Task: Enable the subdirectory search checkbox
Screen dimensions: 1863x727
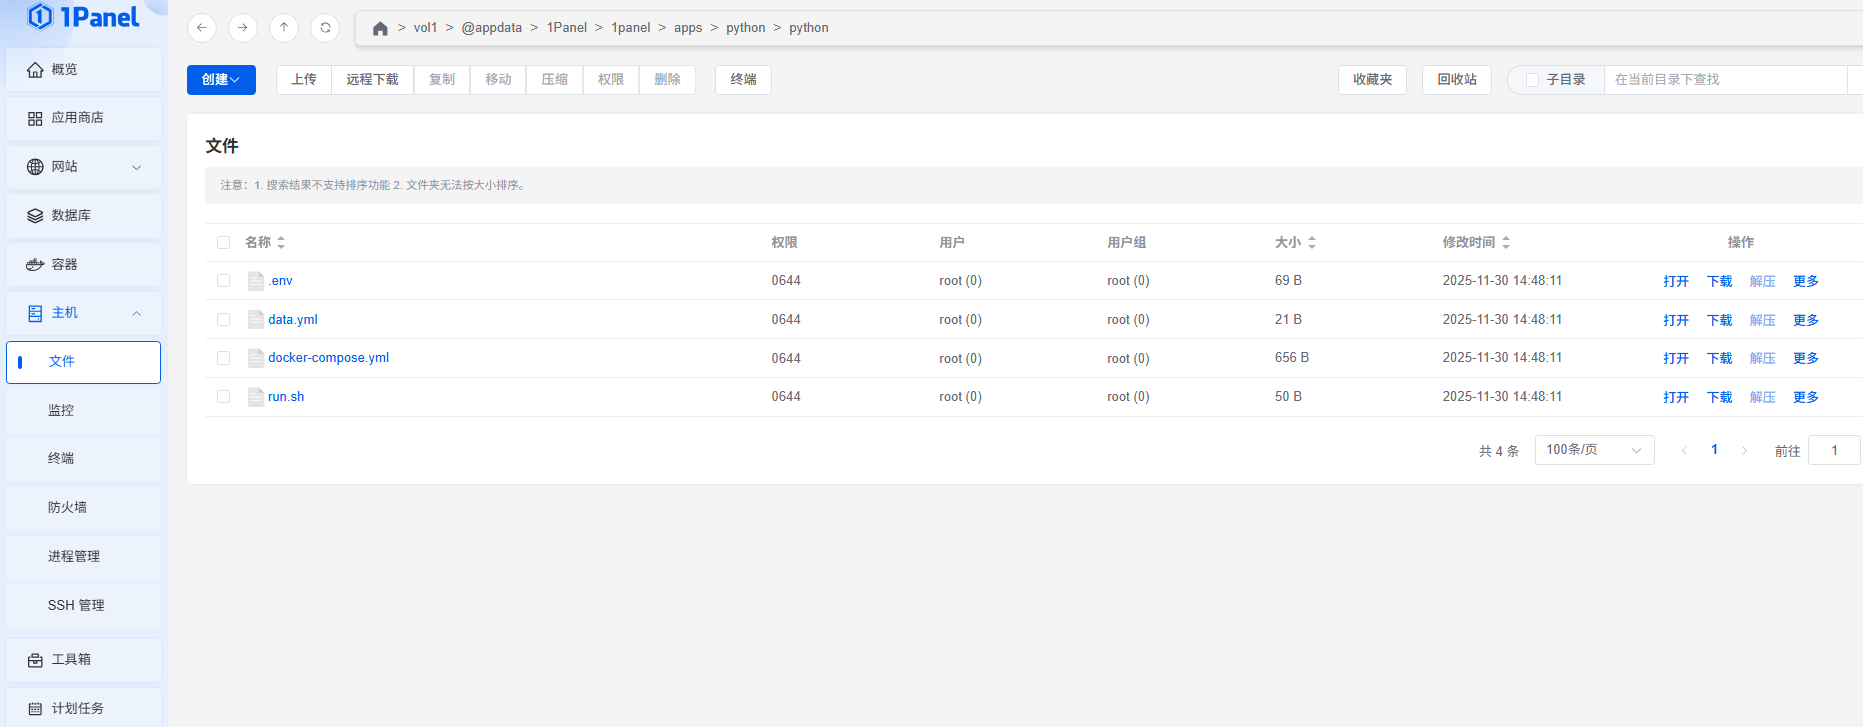Action: click(x=1532, y=80)
